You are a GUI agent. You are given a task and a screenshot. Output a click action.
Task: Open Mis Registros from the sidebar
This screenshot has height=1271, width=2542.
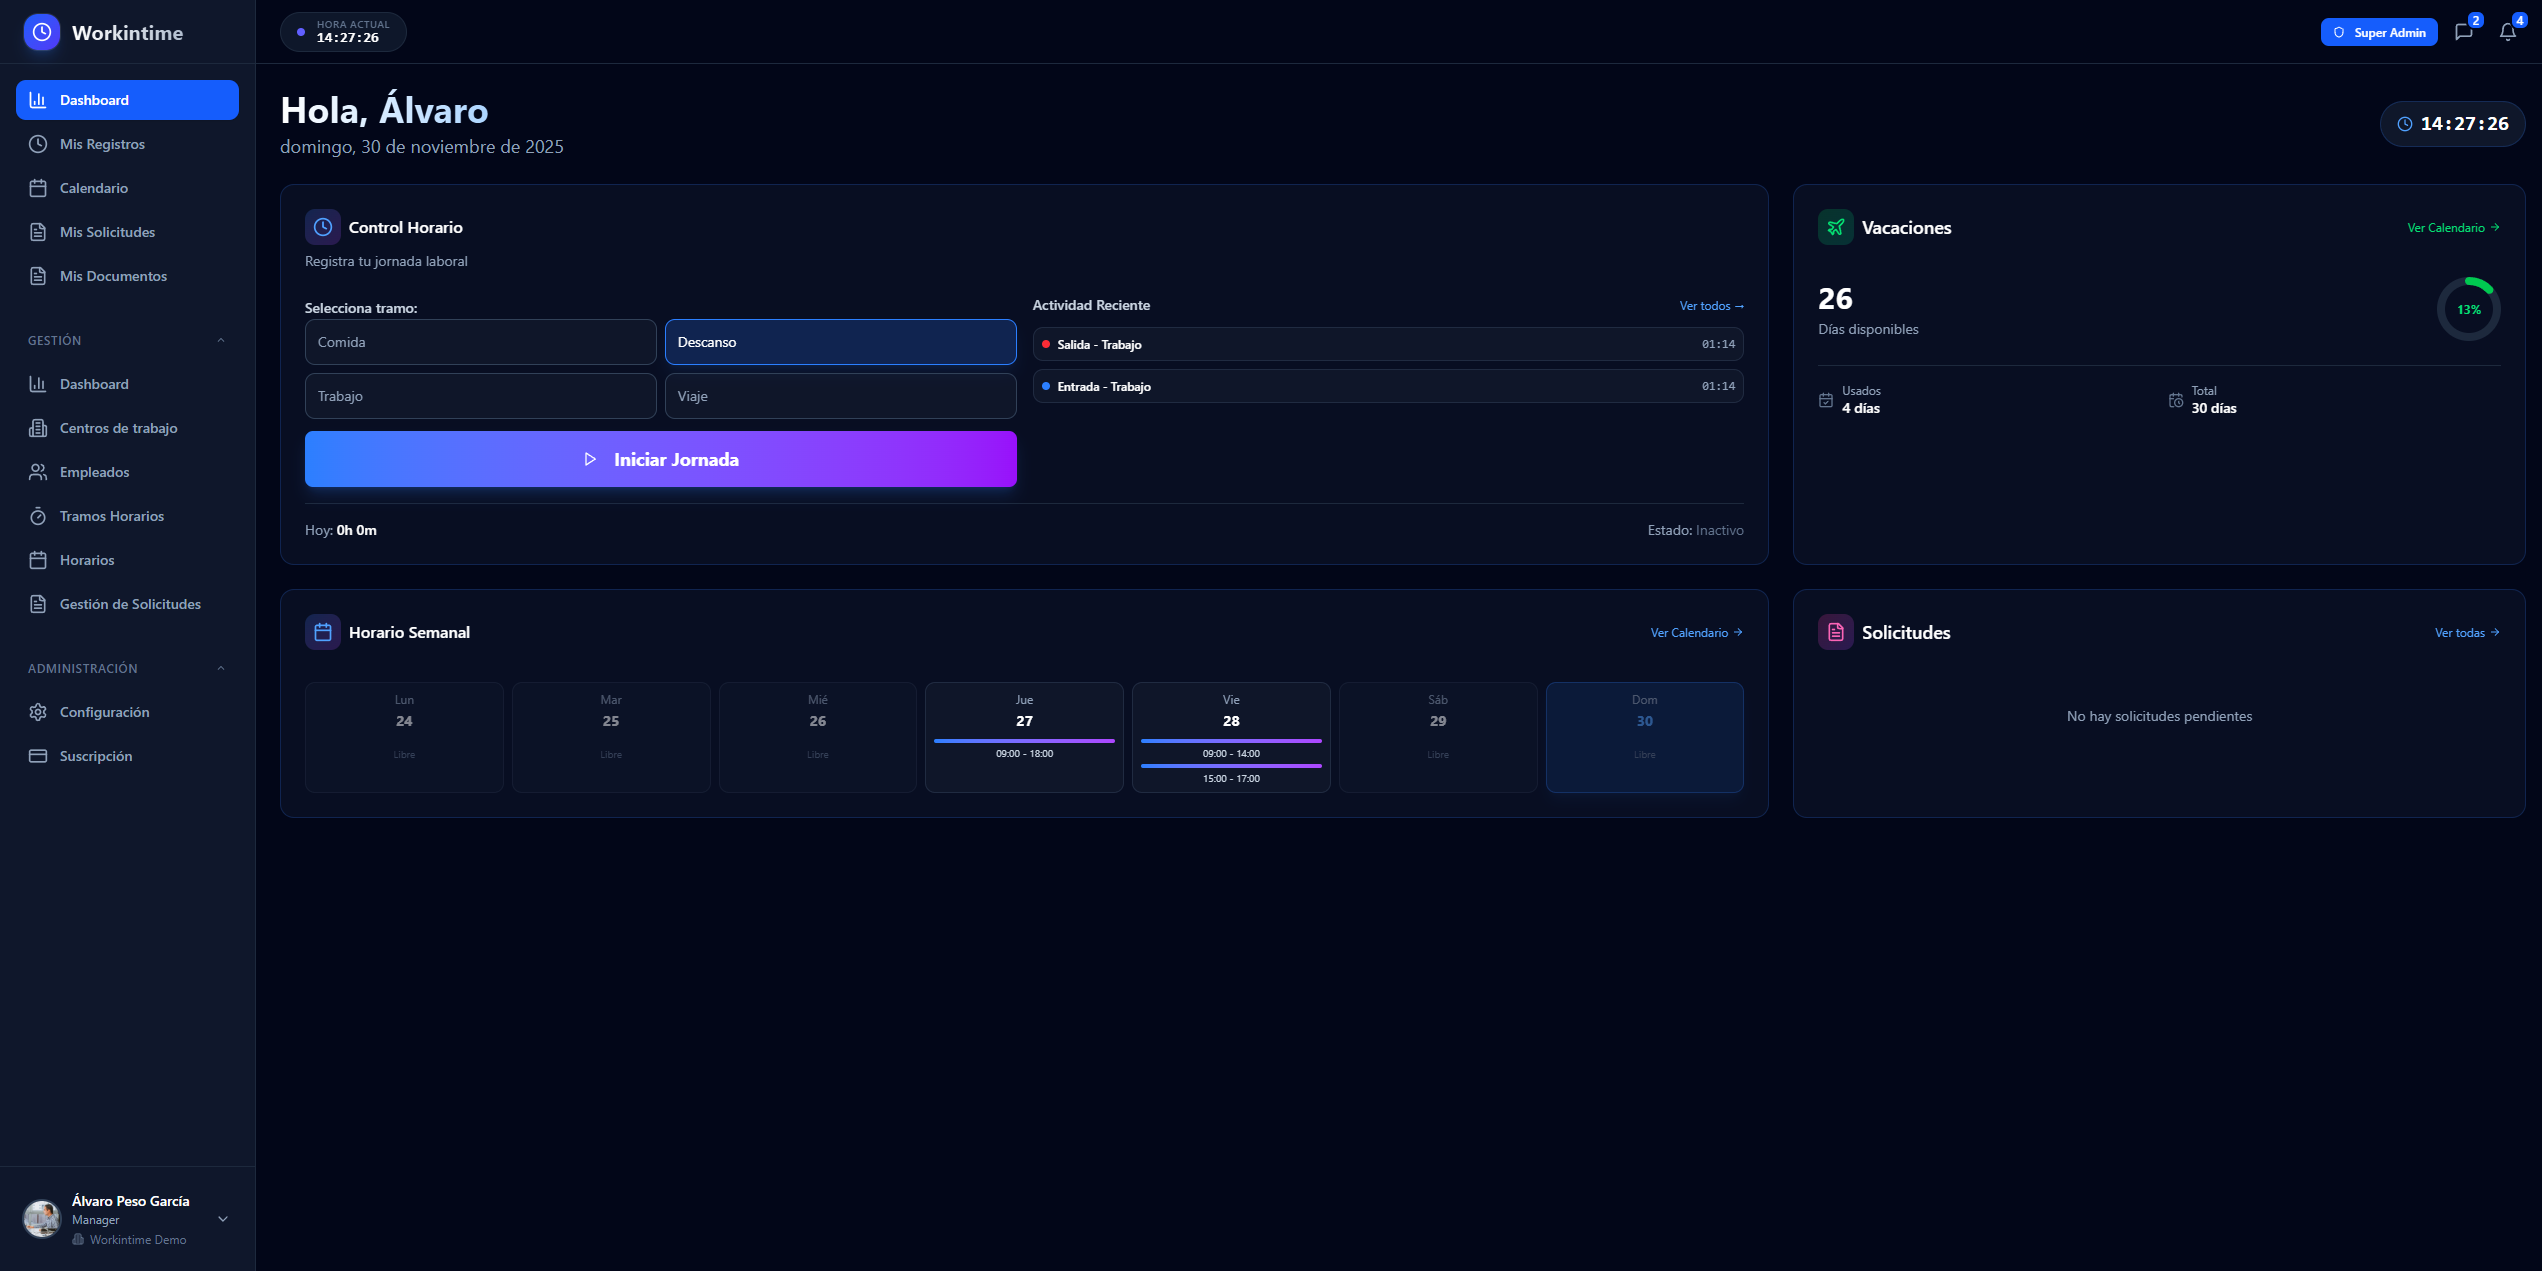point(102,144)
